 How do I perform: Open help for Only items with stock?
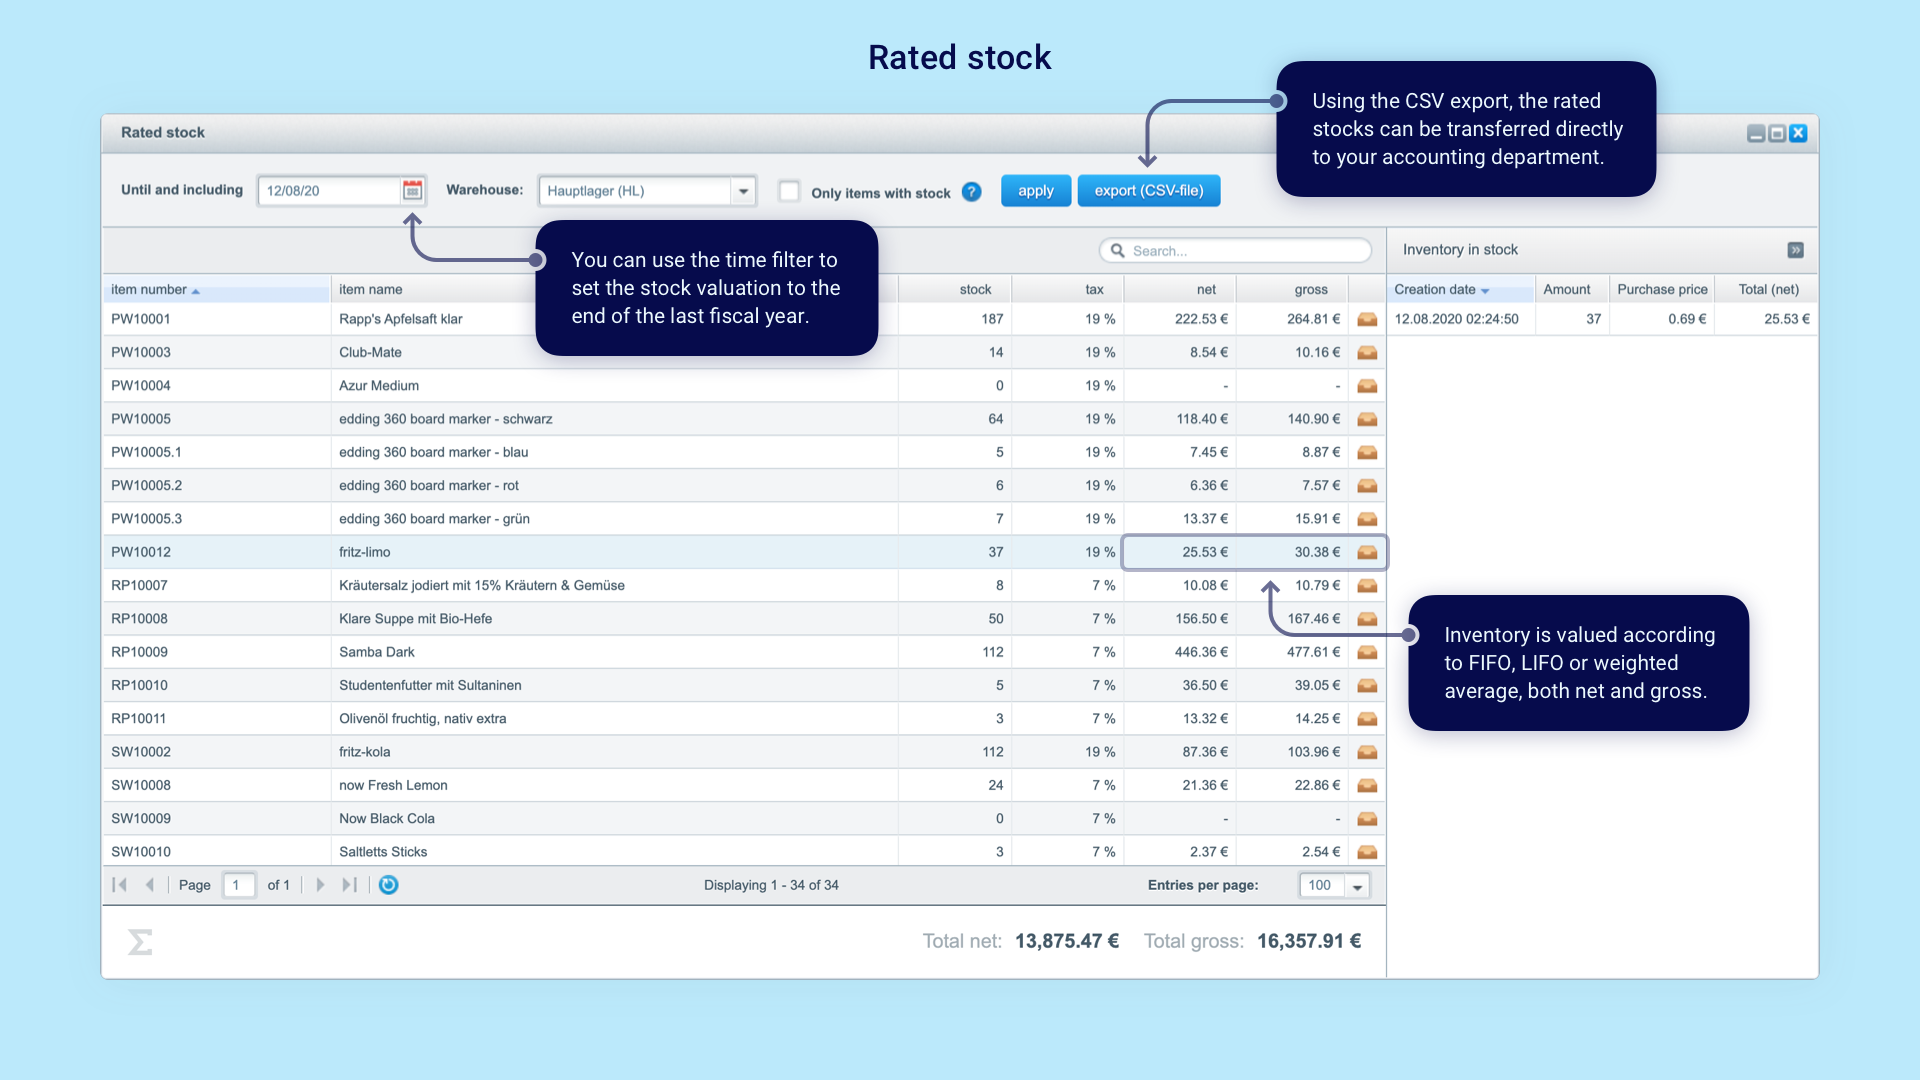[x=971, y=192]
